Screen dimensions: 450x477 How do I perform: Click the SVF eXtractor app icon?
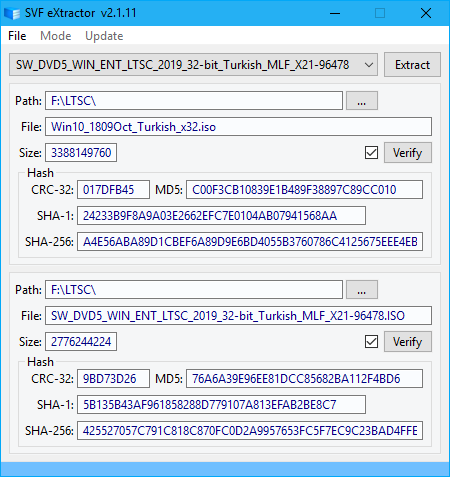[12, 13]
